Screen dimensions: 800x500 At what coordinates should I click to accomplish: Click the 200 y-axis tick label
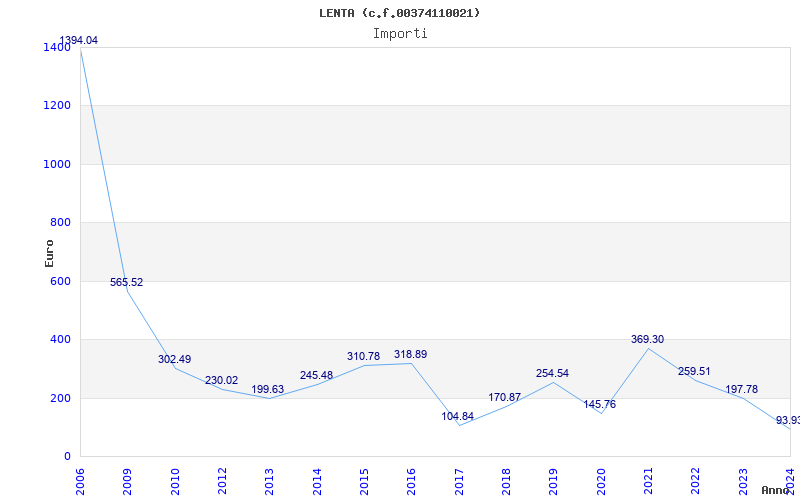(x=60, y=398)
